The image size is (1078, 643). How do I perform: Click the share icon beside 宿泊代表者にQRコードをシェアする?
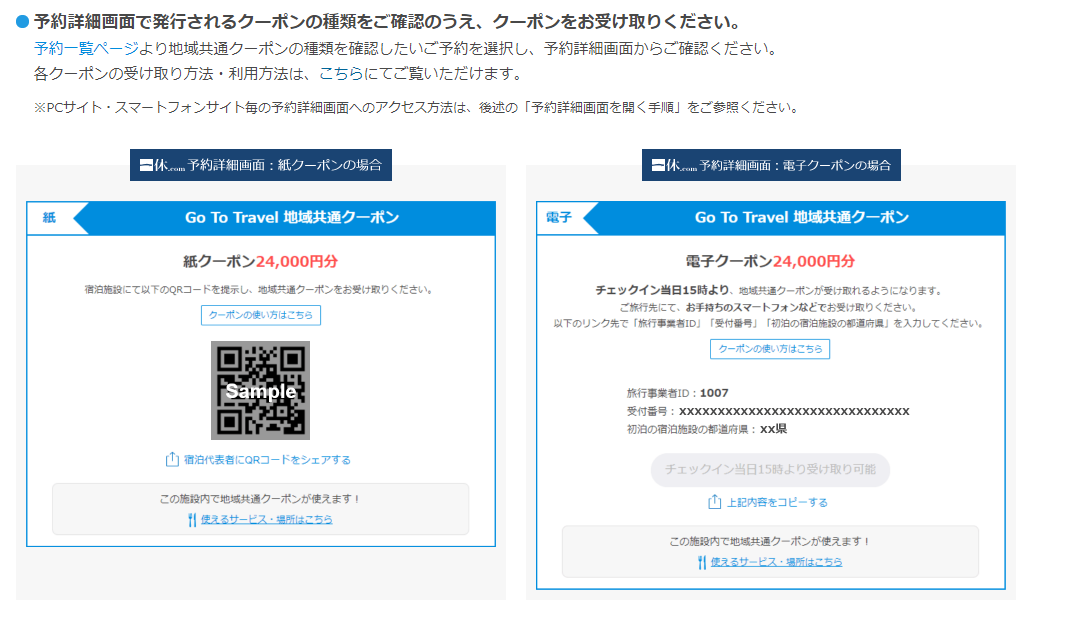[x=172, y=459]
